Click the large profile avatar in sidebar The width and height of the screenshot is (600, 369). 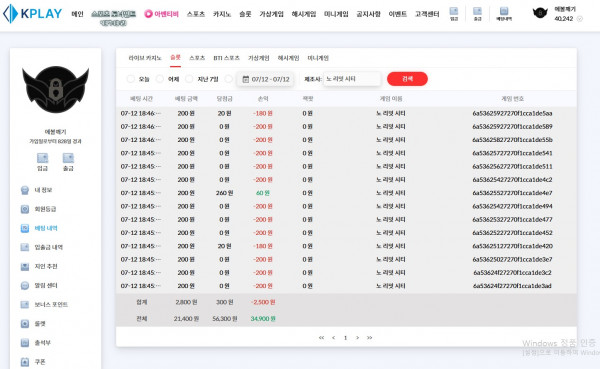pos(55,90)
